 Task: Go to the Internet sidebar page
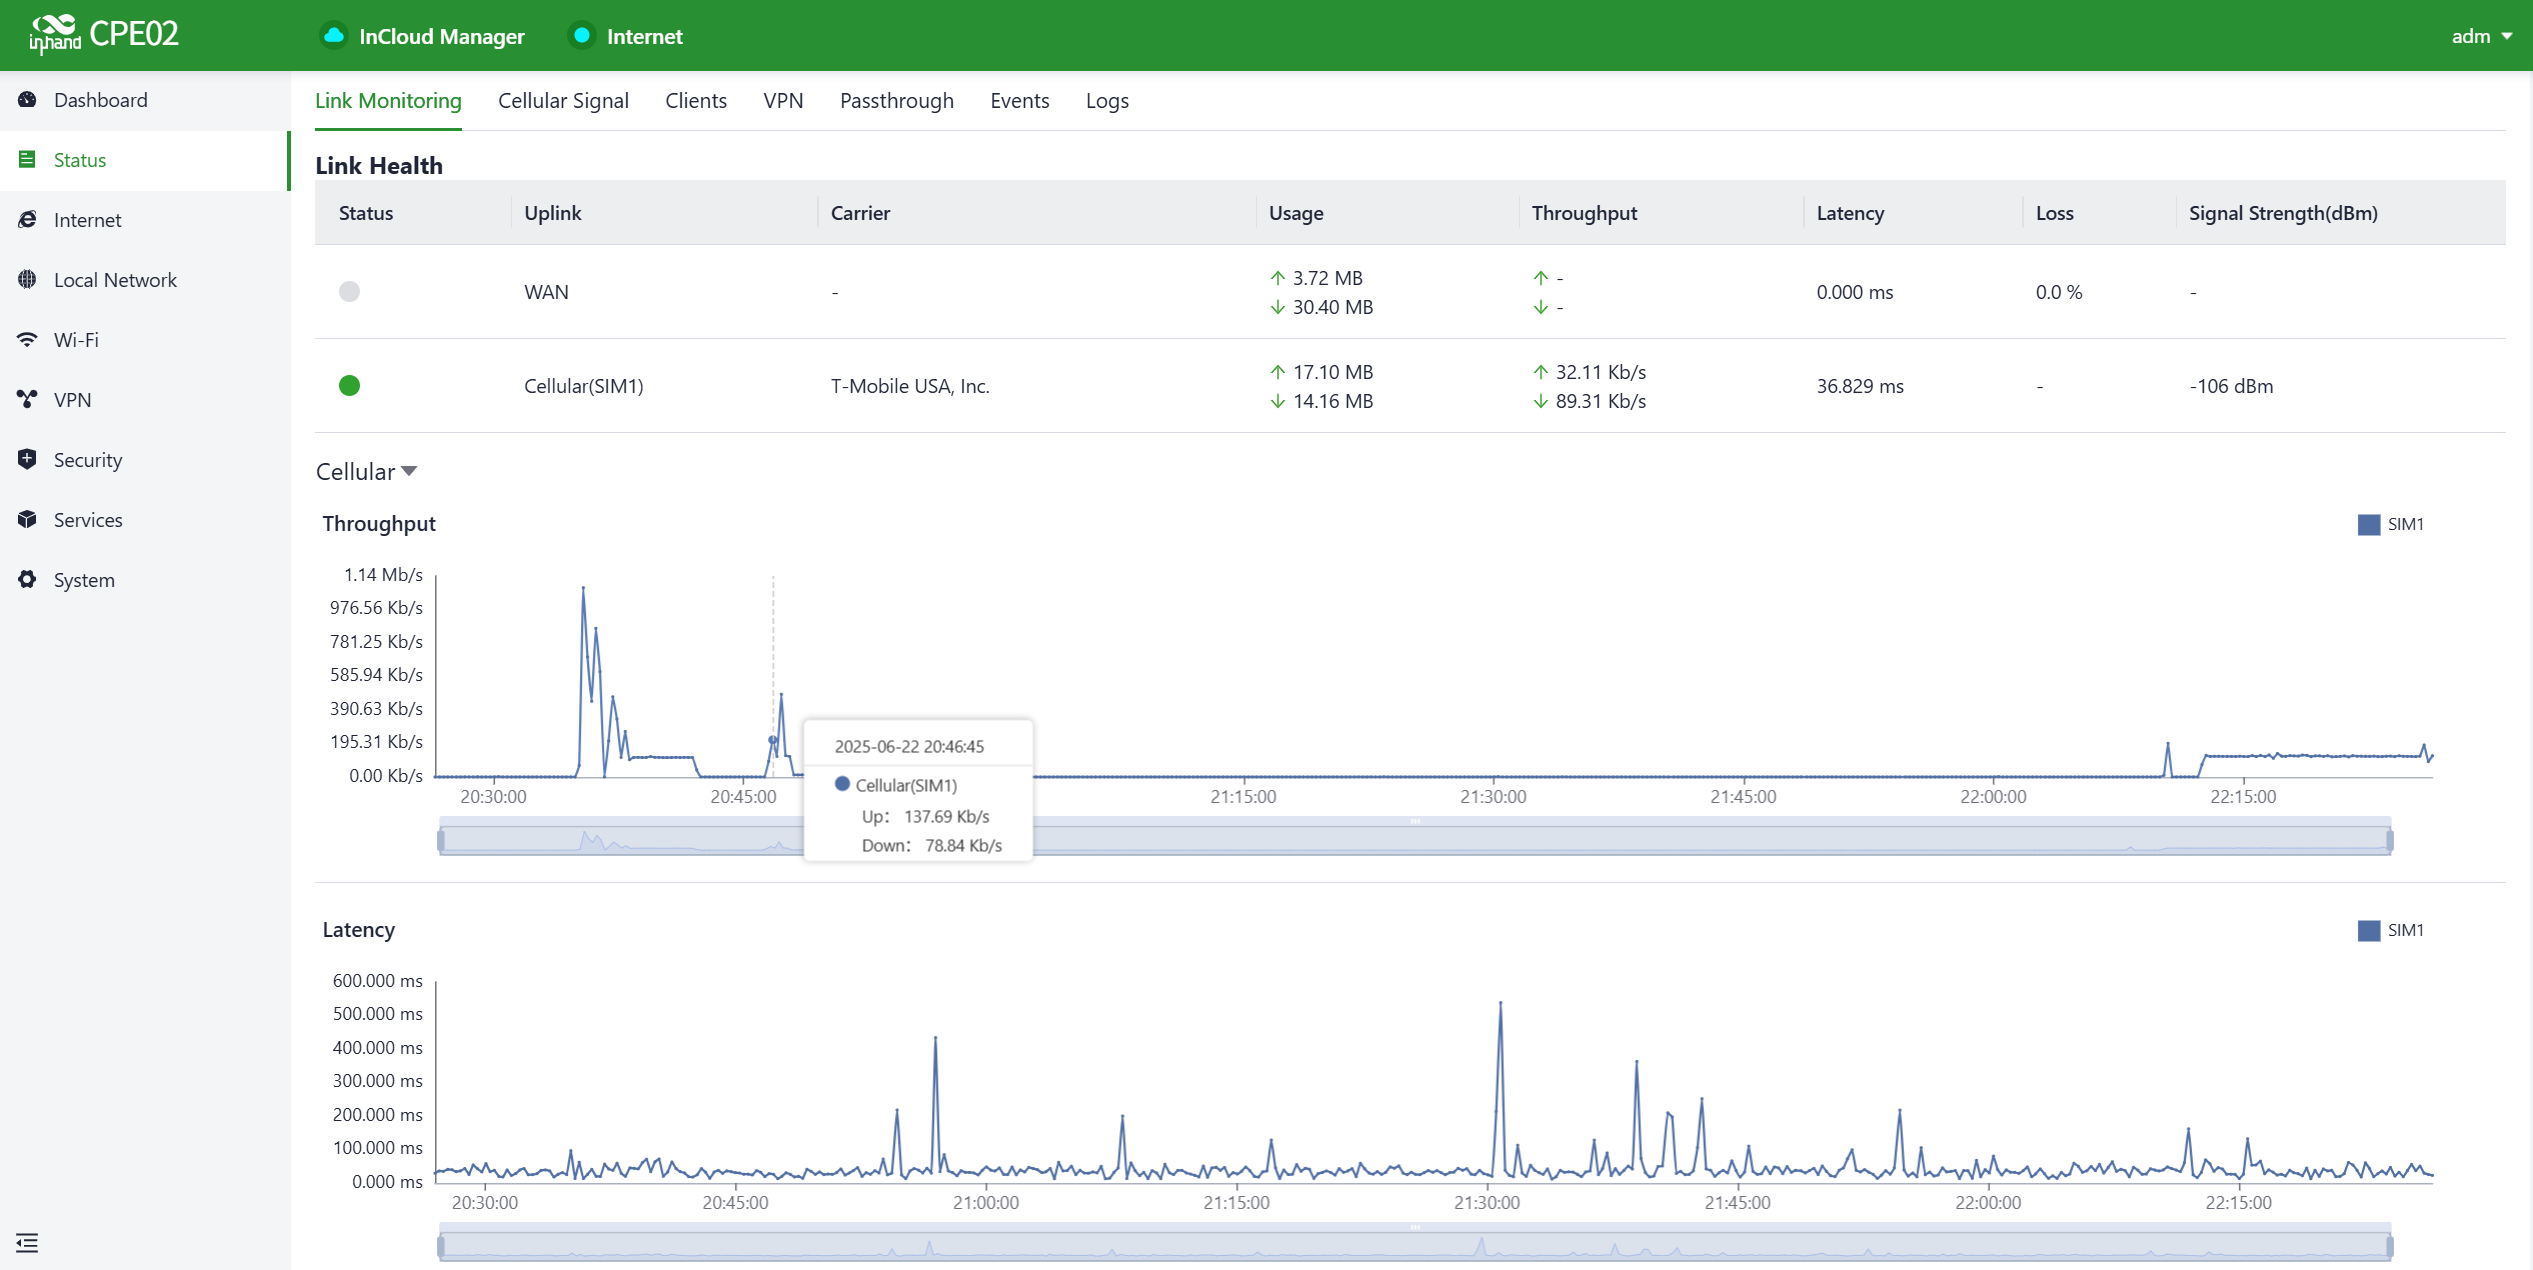click(x=87, y=220)
